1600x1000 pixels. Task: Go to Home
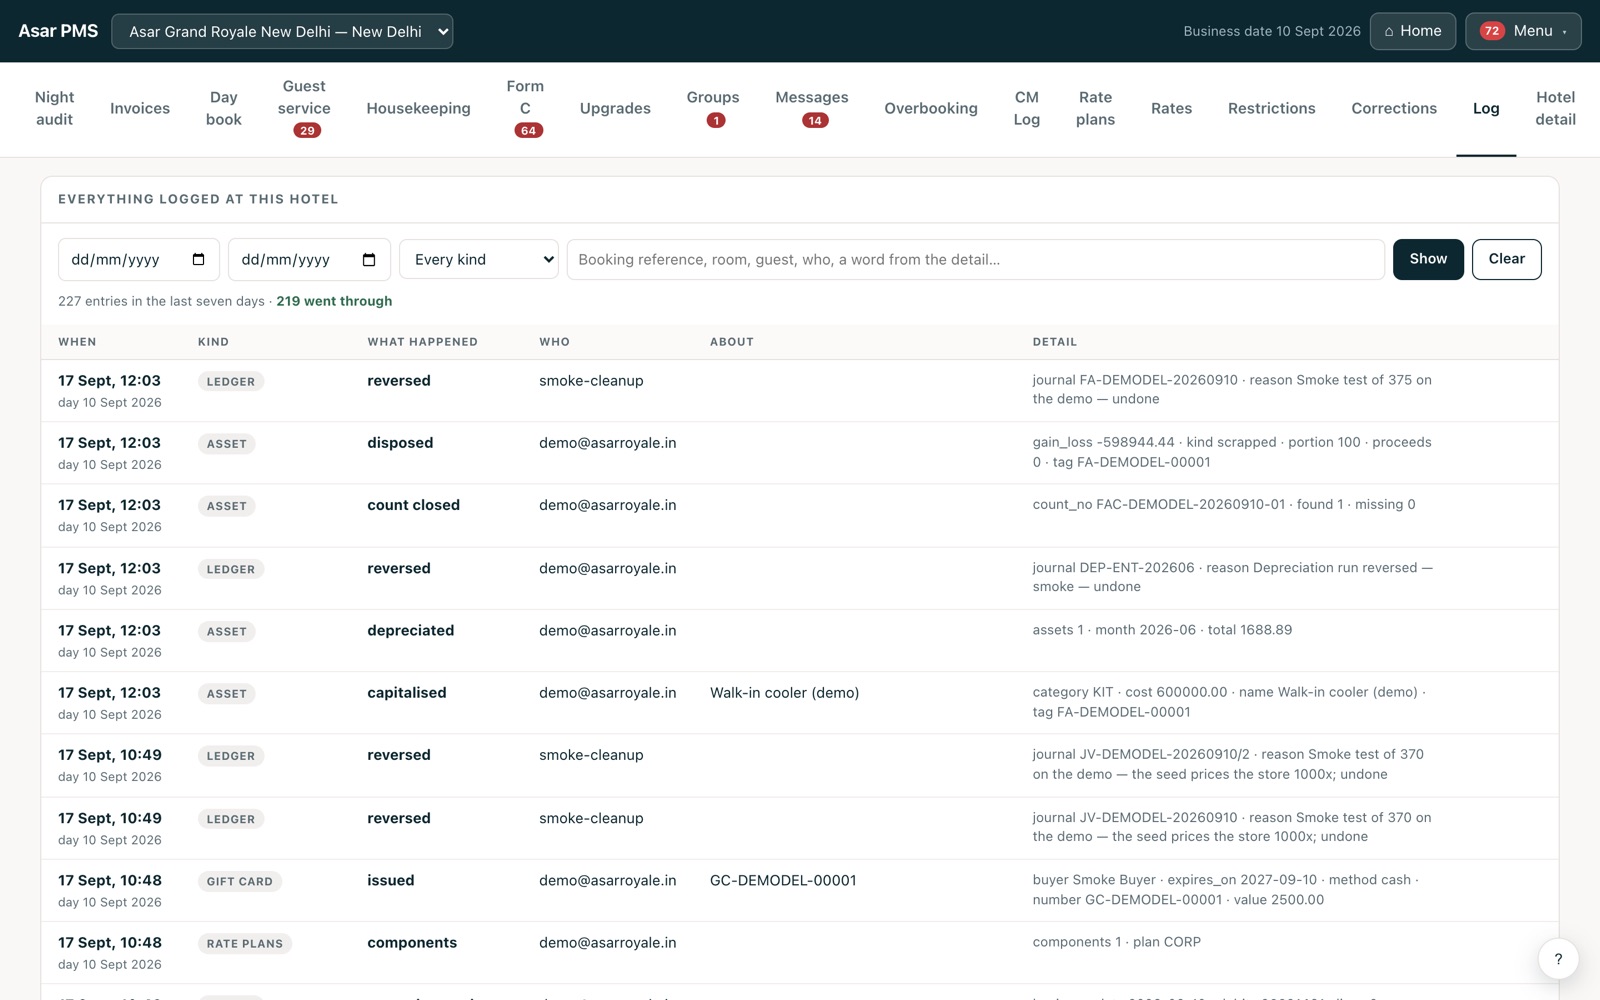coord(1412,31)
